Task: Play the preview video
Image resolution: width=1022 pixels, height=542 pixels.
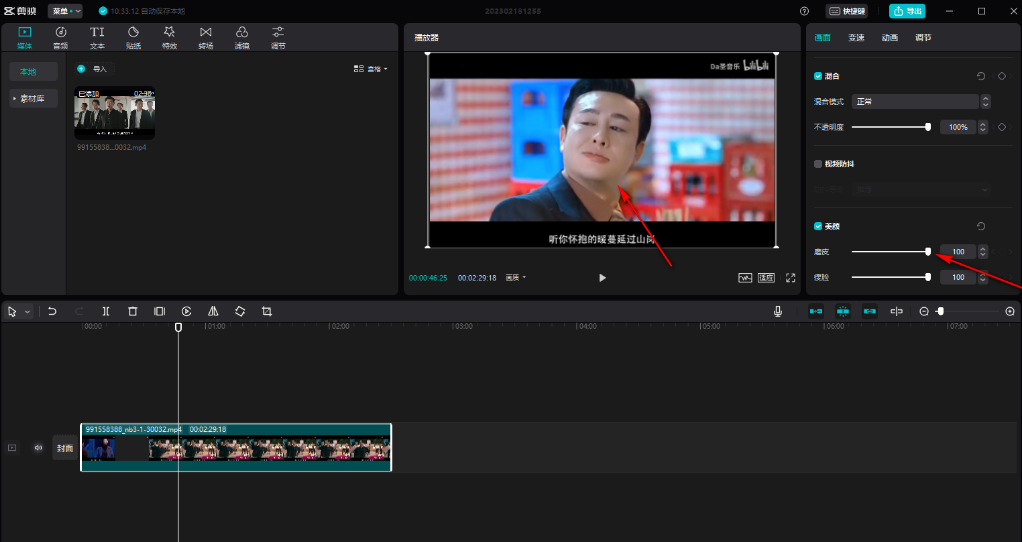Action: (602, 278)
